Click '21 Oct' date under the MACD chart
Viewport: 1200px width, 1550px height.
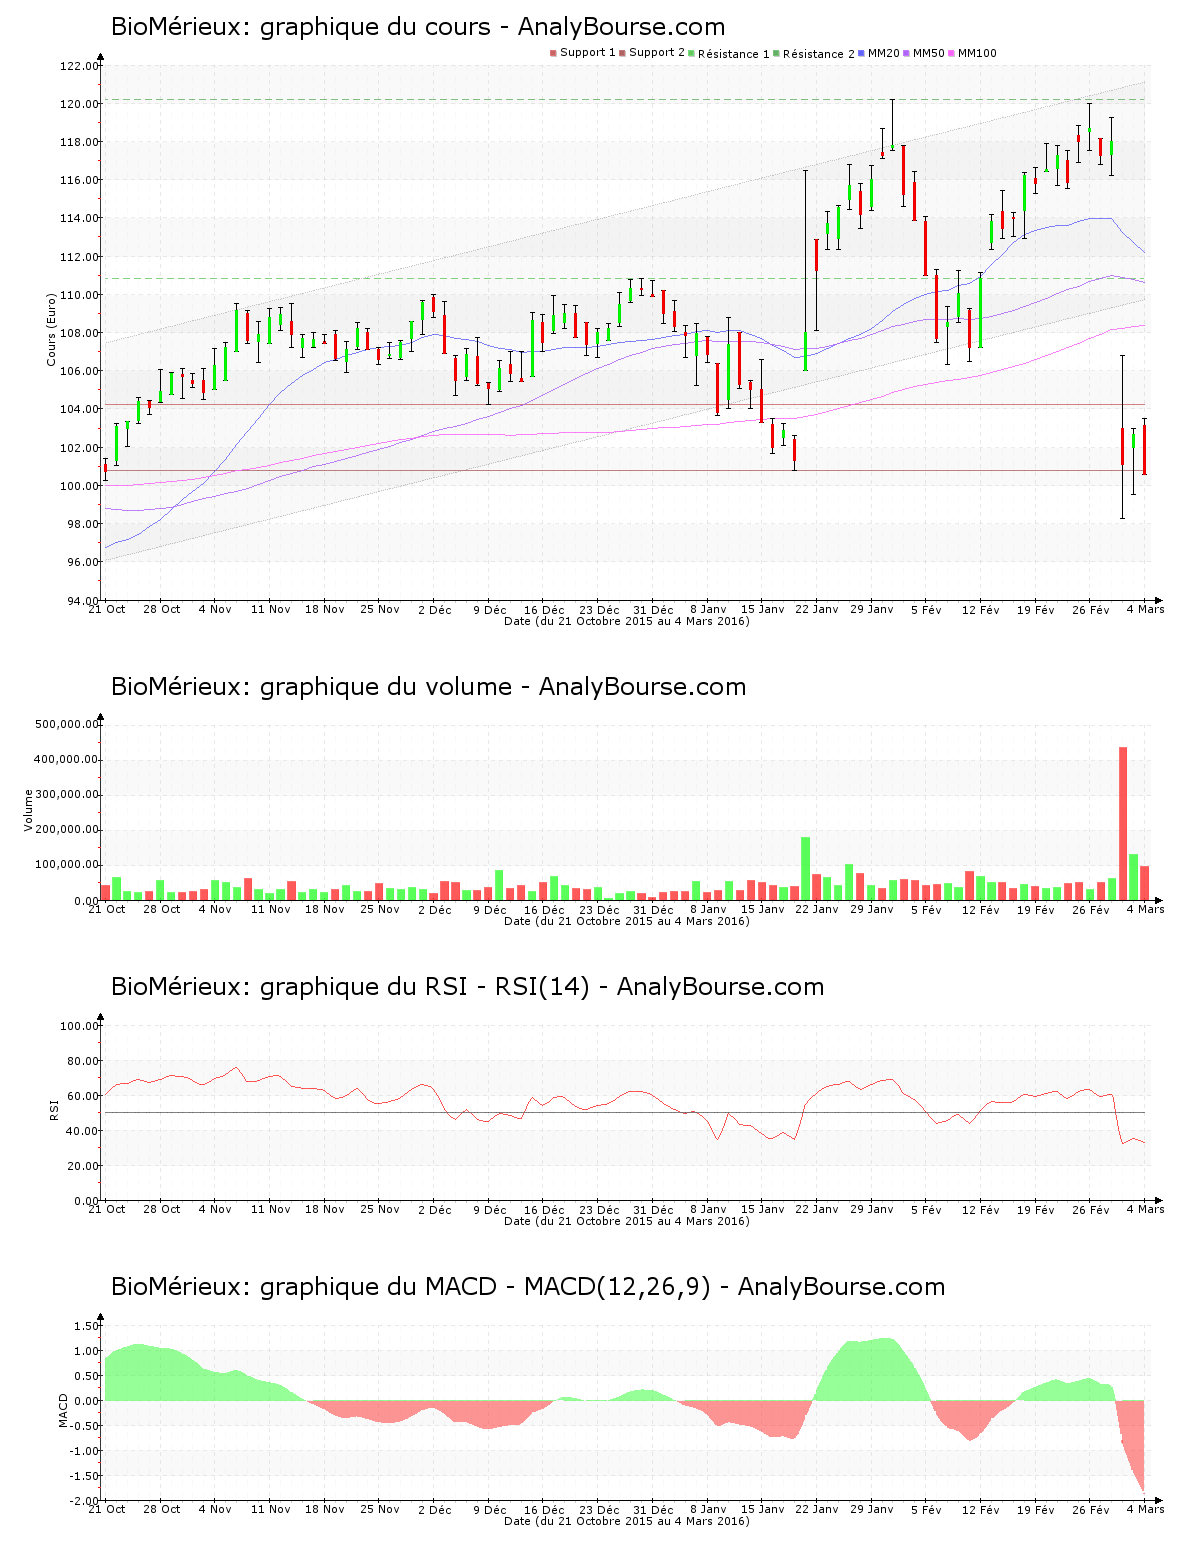point(107,1509)
